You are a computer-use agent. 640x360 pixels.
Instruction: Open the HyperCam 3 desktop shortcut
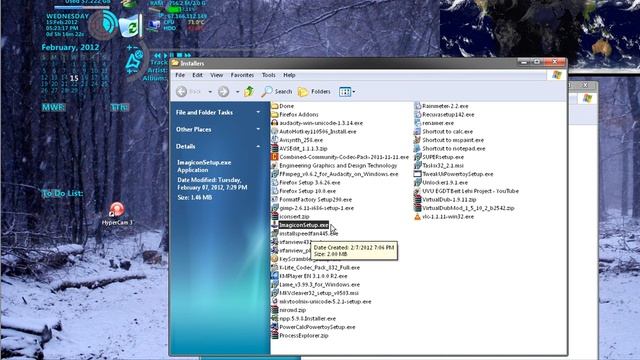point(117,213)
